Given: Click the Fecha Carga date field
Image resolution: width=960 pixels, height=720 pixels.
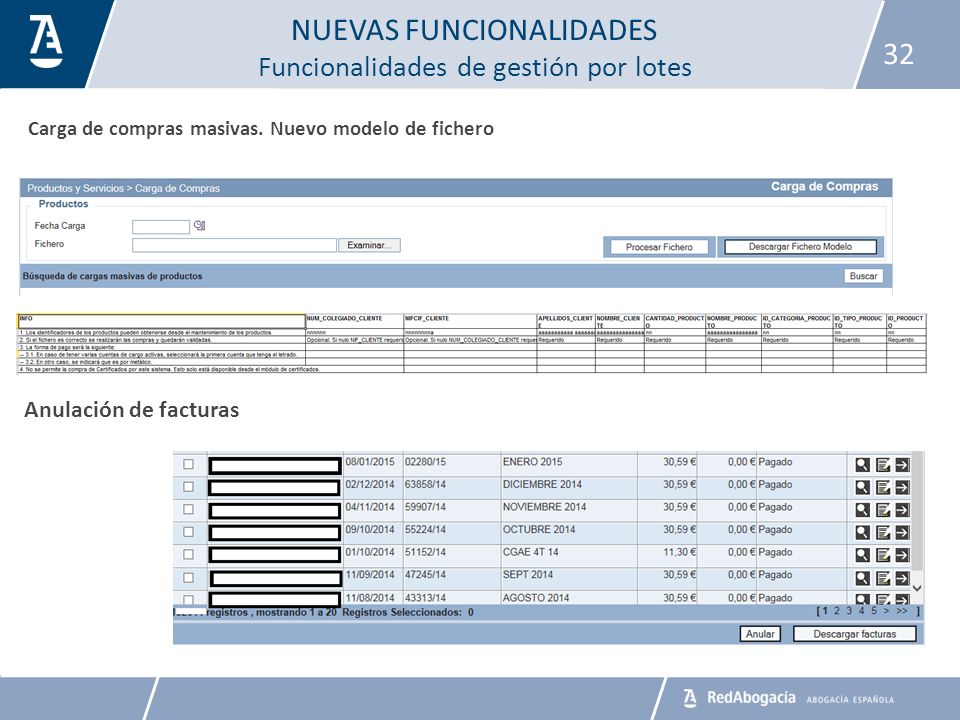Looking at the screenshot, I should (161, 227).
